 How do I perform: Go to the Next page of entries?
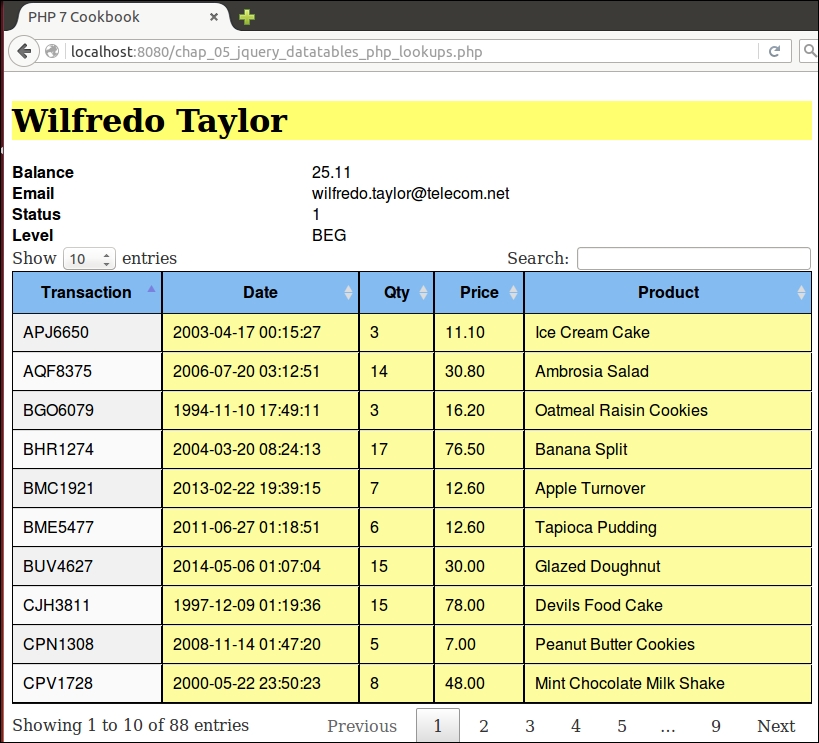tap(775, 726)
